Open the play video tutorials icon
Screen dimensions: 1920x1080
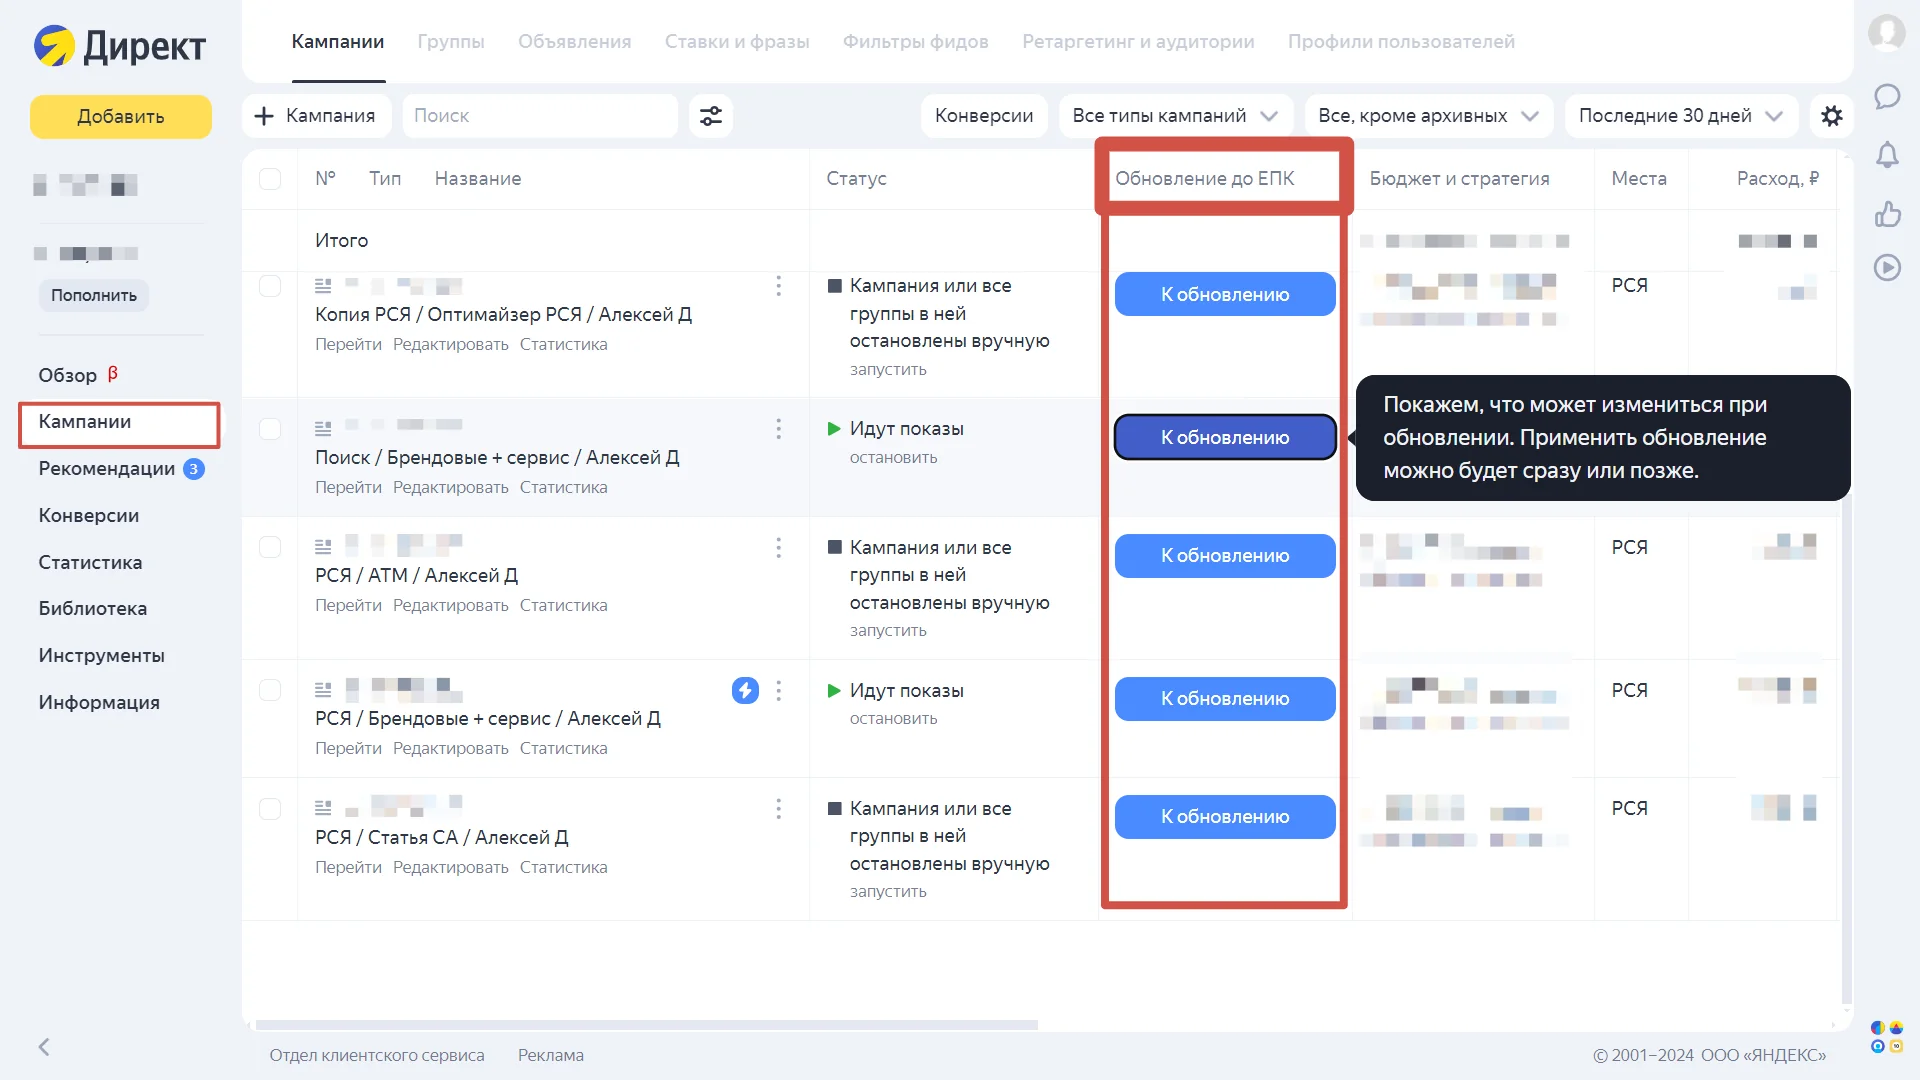[1887, 267]
